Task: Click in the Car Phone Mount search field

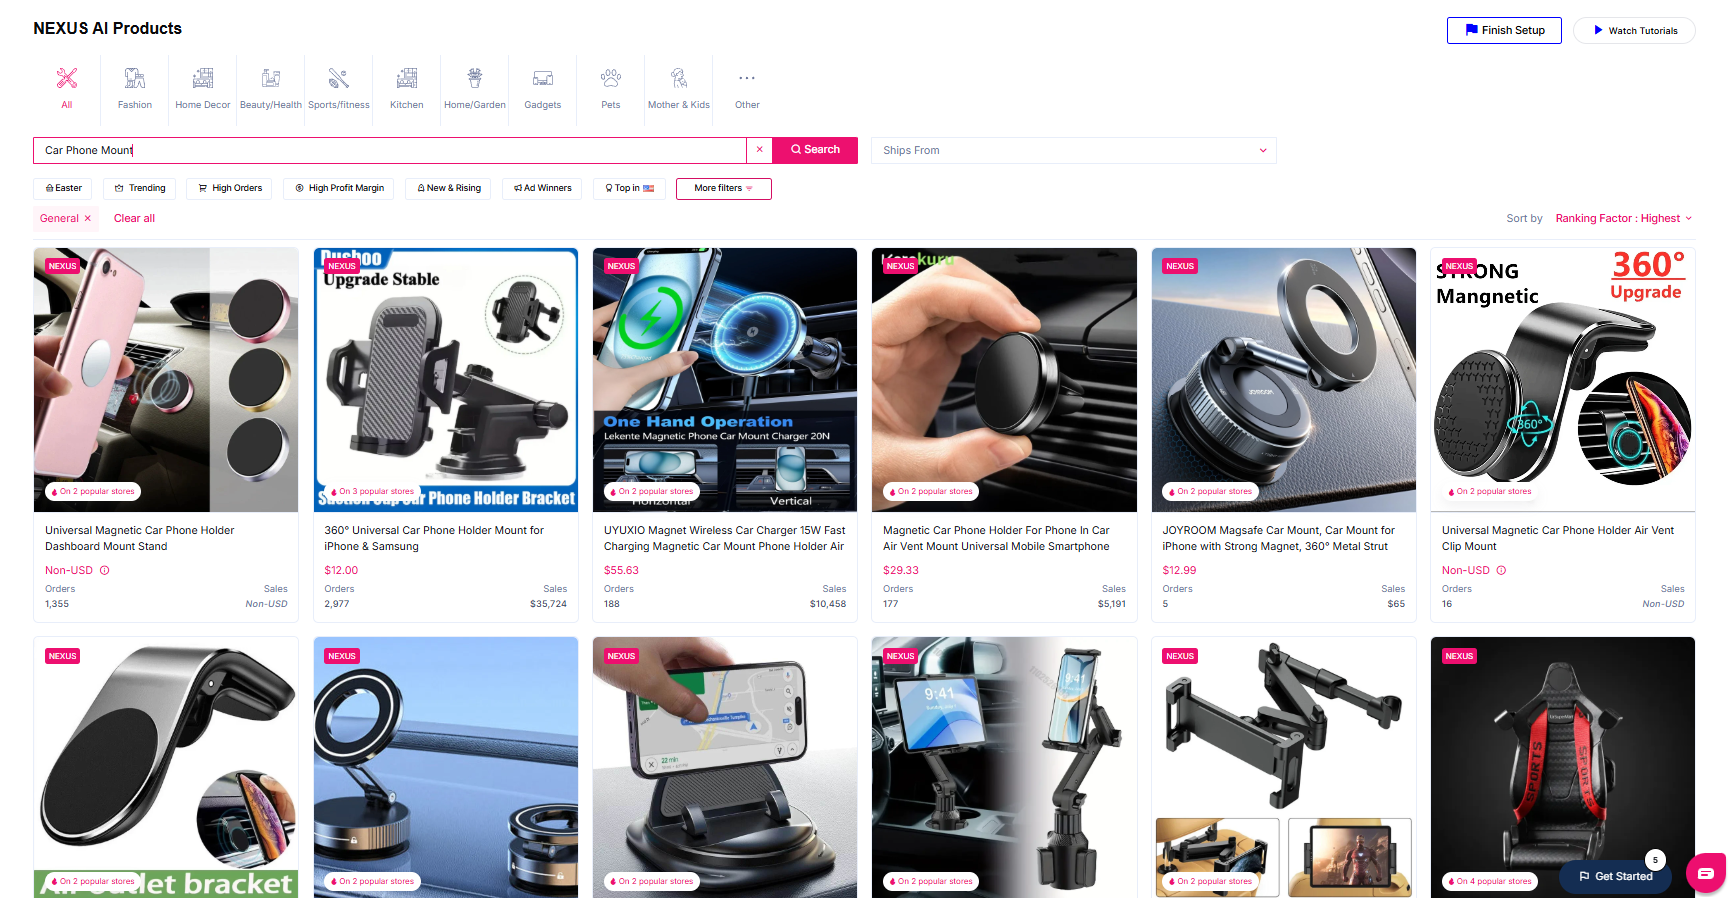Action: [x=390, y=150]
